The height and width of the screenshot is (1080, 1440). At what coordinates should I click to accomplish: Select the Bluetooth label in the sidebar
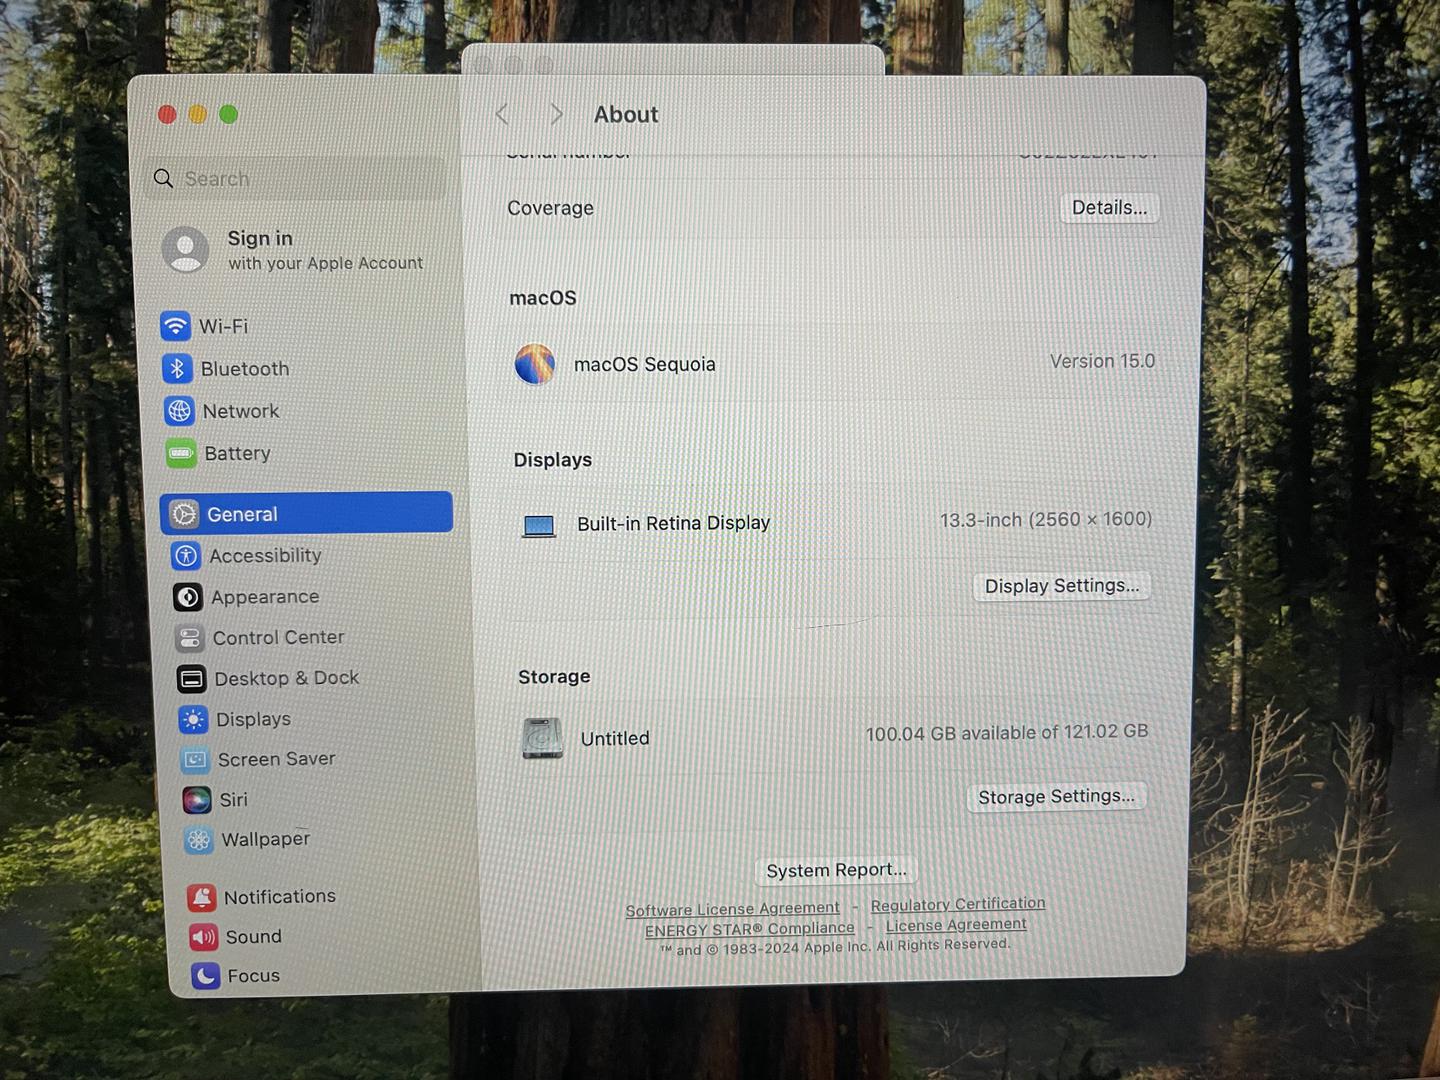tap(245, 369)
